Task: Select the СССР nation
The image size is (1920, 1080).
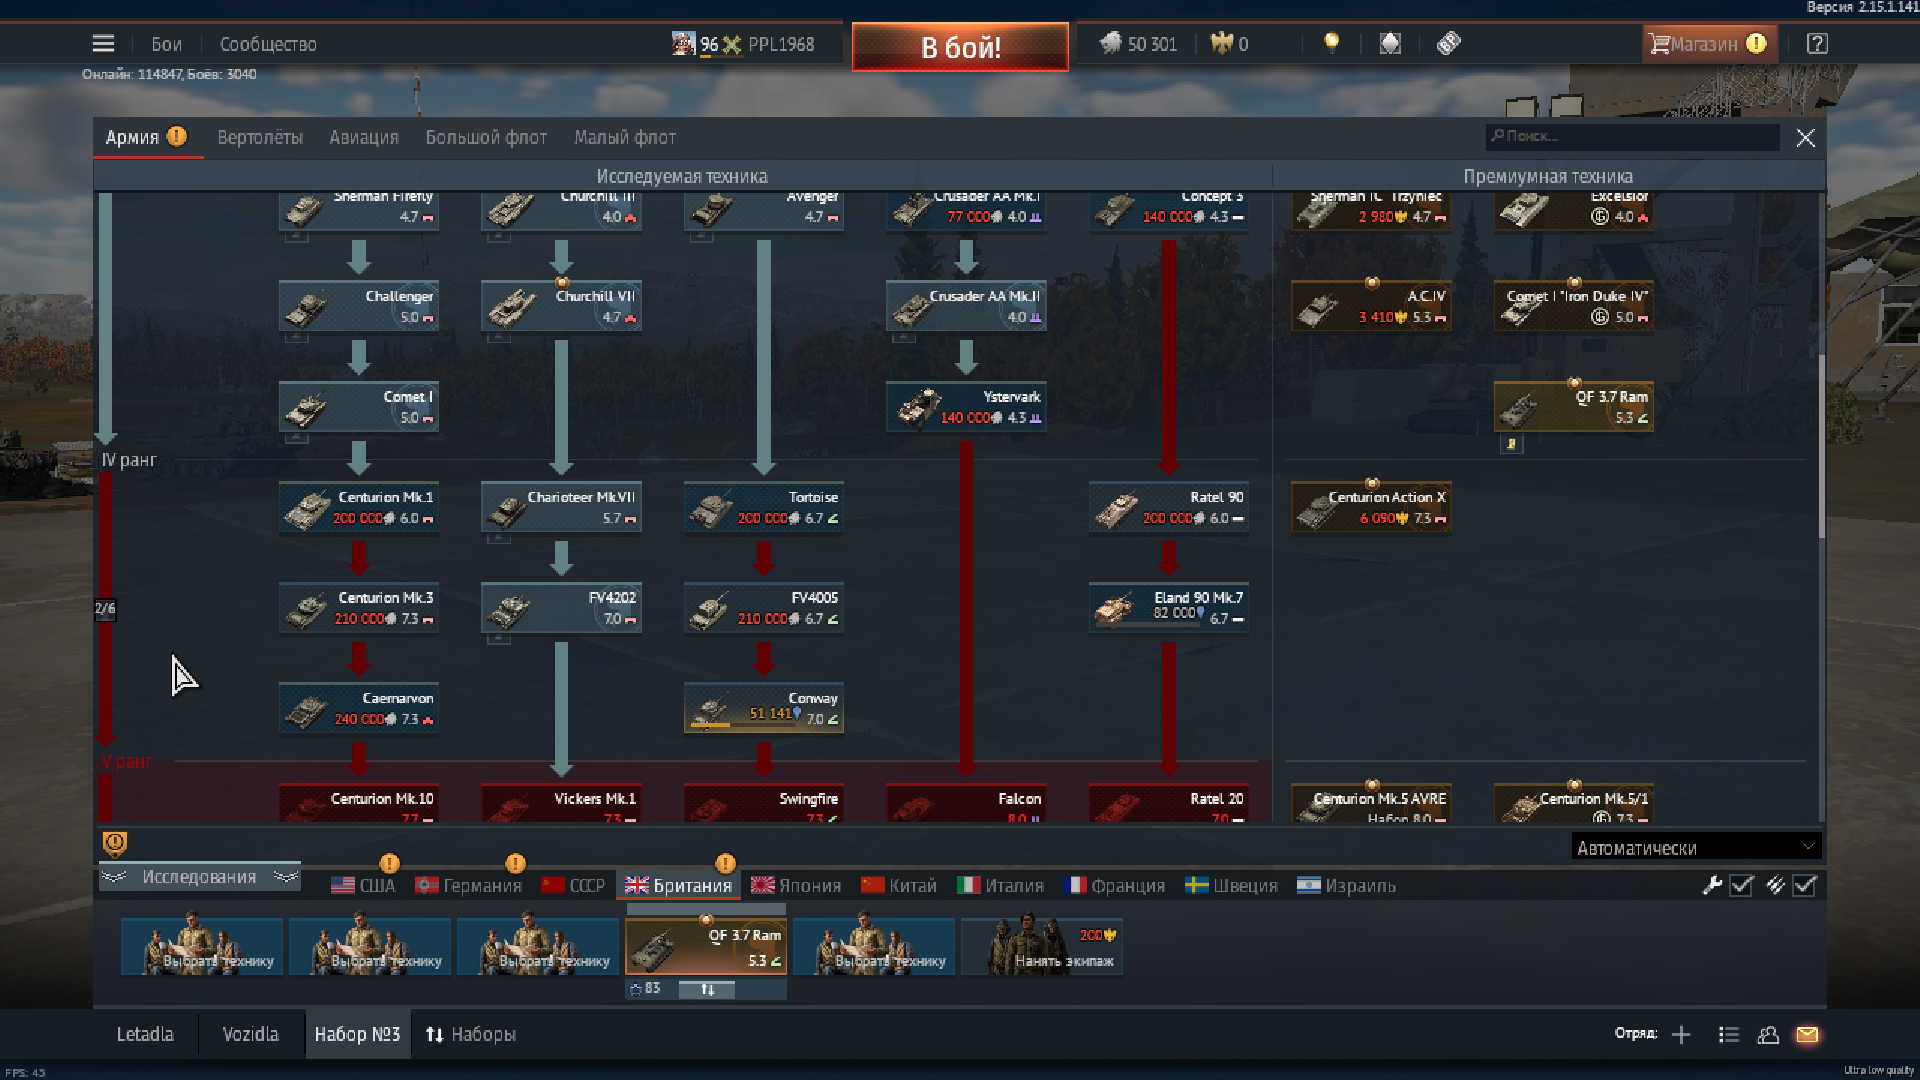Action: [x=574, y=885]
